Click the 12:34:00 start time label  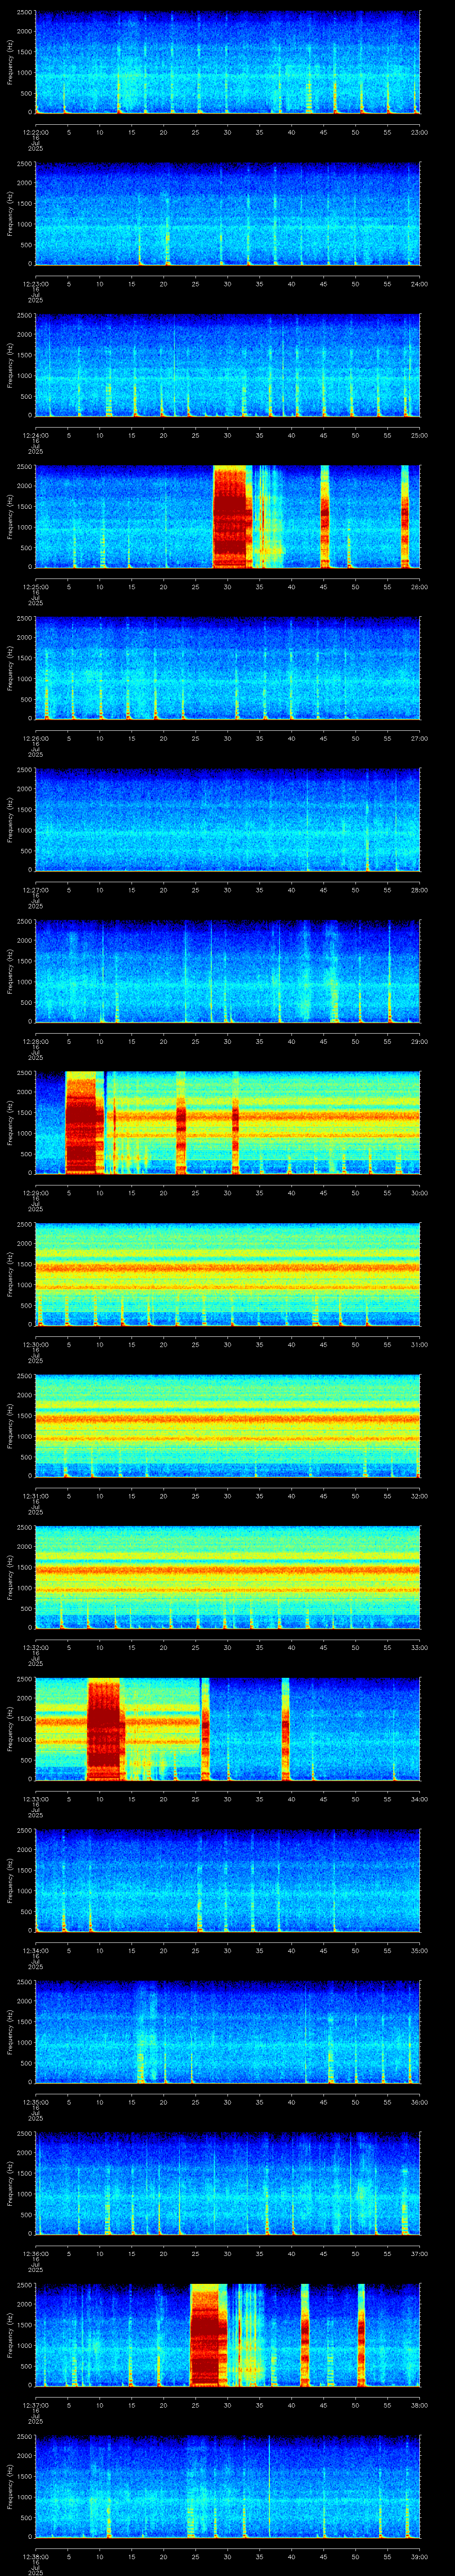(35, 1950)
